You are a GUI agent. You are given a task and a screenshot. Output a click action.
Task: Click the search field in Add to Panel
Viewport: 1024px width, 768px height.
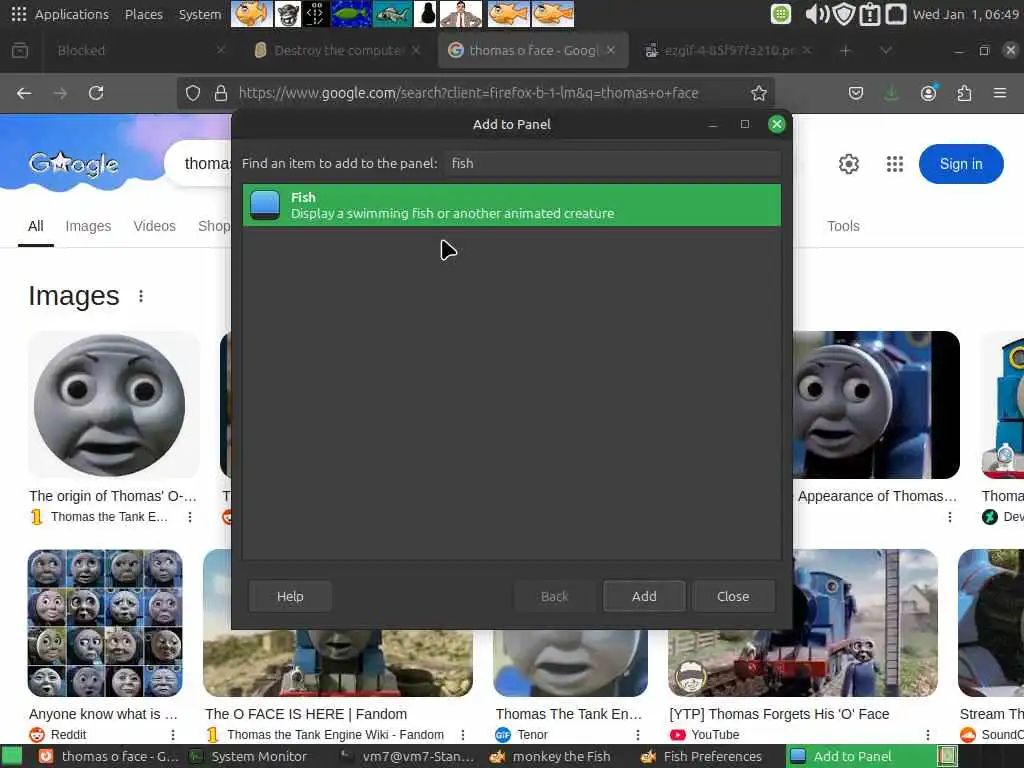(614, 163)
